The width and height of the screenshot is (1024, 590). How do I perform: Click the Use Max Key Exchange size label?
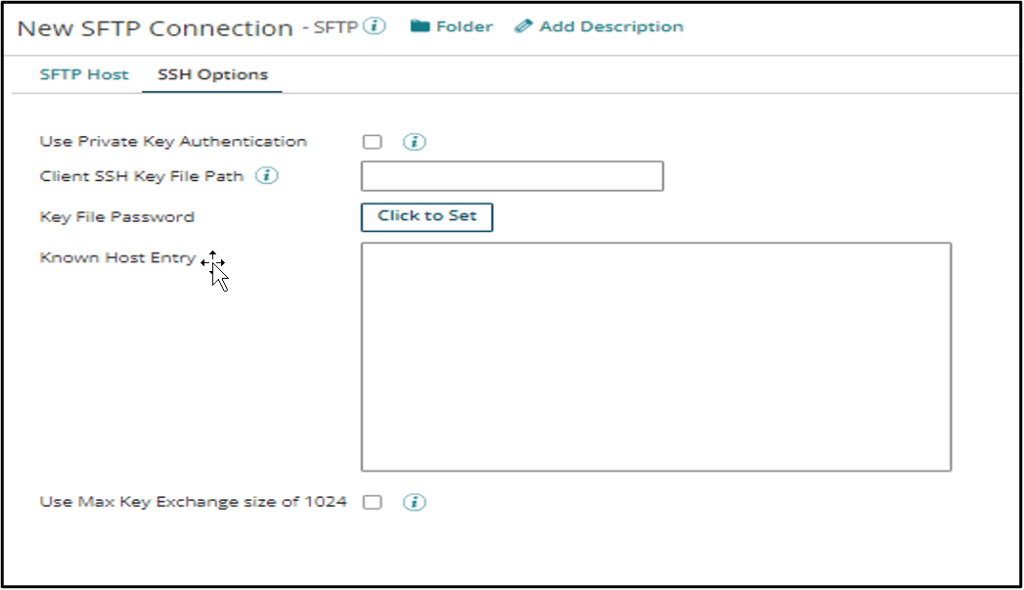pyautogui.click(x=193, y=502)
